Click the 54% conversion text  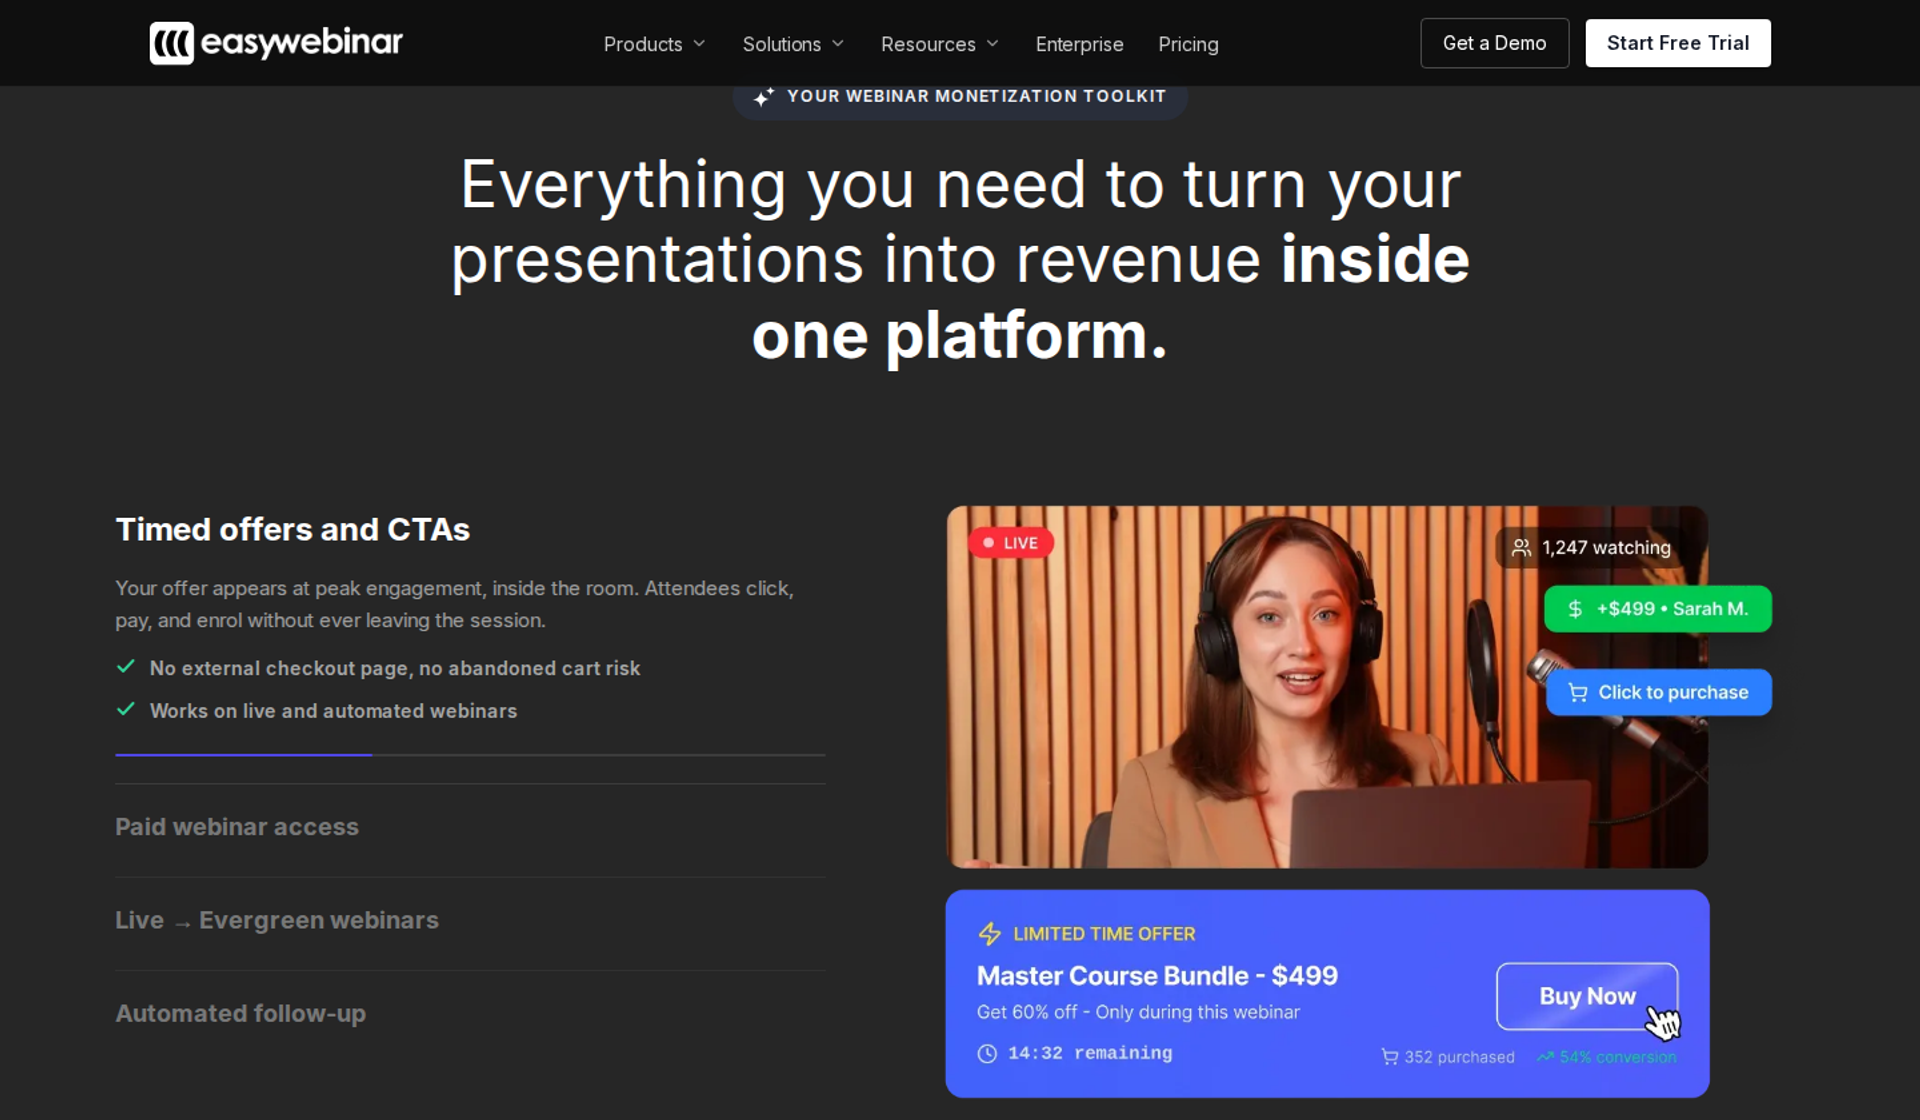click(1618, 1057)
